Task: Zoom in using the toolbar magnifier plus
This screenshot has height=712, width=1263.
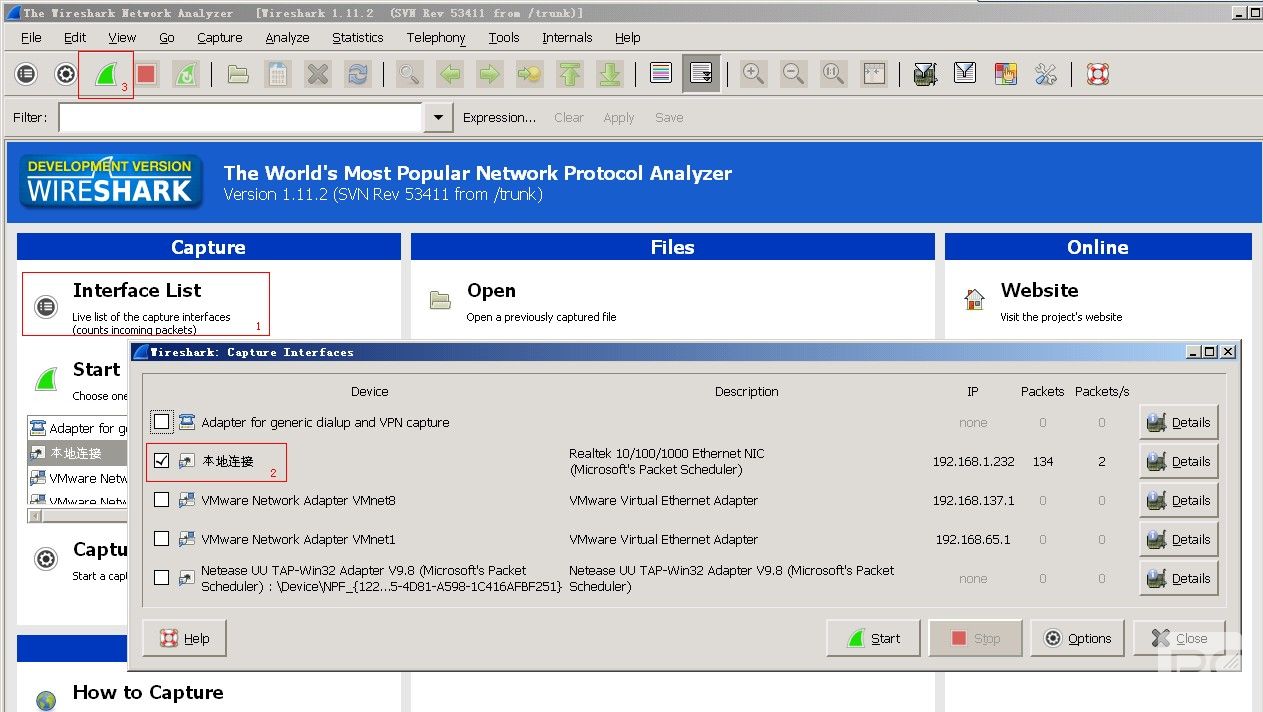Action: (753, 74)
